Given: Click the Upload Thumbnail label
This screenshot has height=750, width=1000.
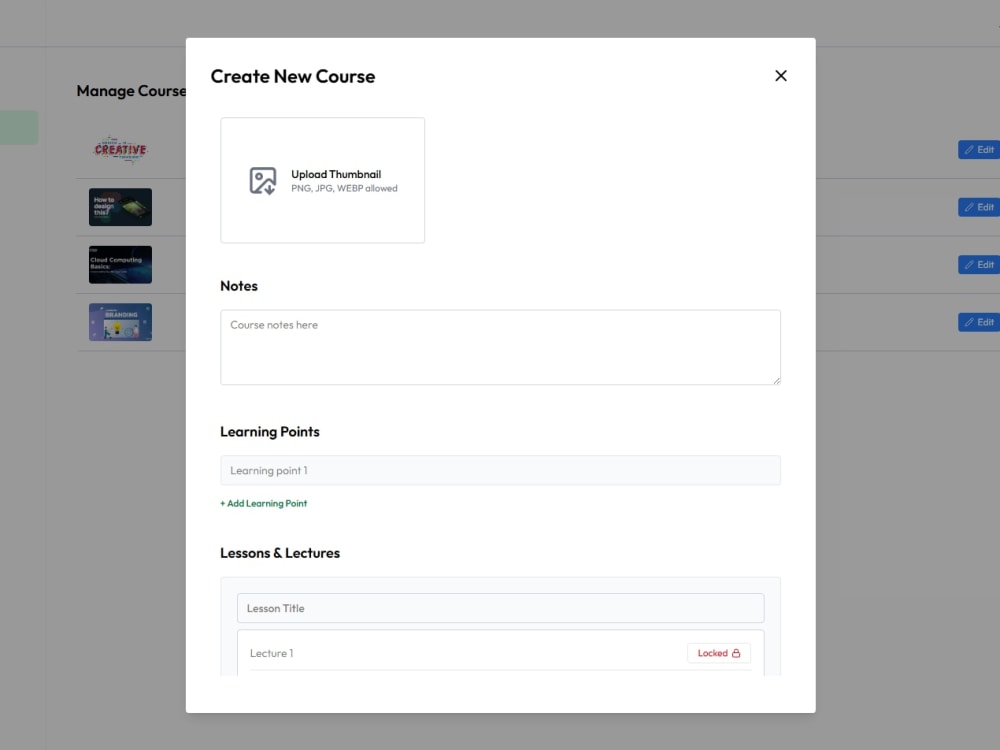Looking at the screenshot, I should [x=336, y=174].
